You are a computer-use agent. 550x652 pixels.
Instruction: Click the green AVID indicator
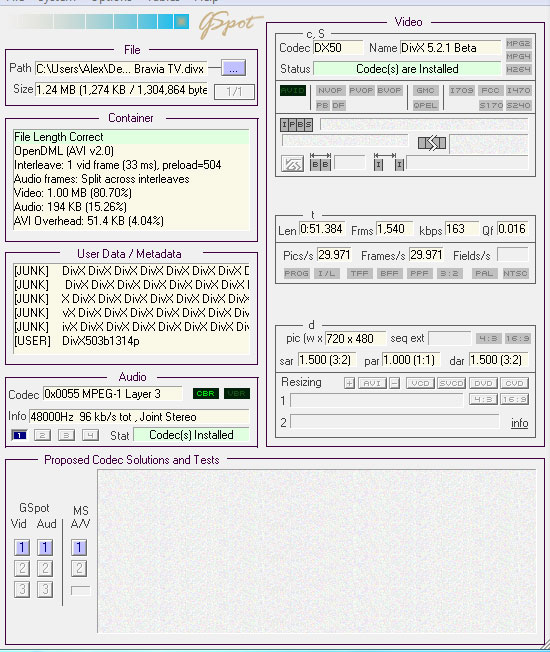coord(293,90)
